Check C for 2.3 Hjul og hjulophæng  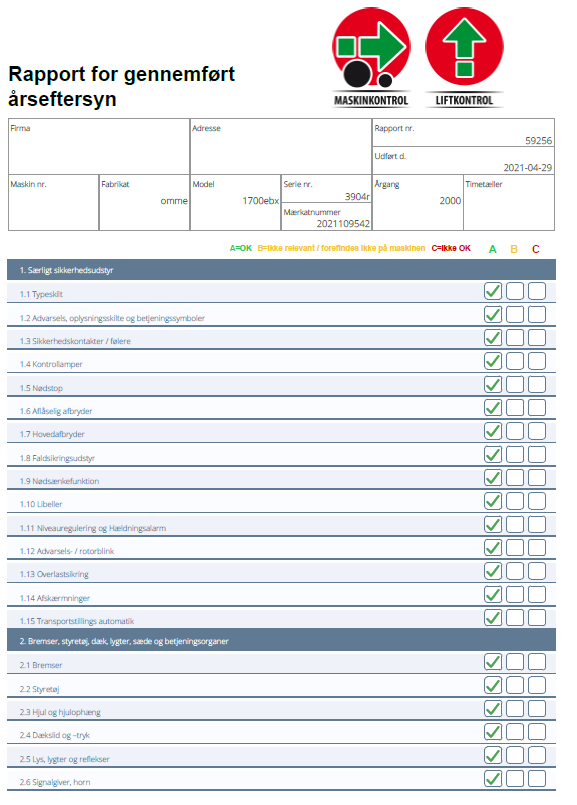click(x=537, y=708)
